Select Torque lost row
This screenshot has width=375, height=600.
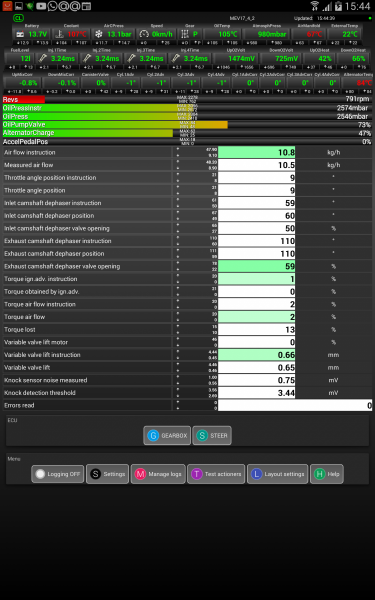188,329
